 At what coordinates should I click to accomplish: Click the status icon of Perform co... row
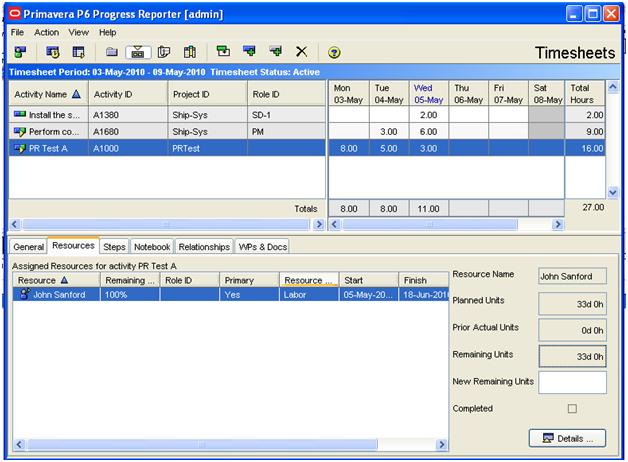click(20, 131)
